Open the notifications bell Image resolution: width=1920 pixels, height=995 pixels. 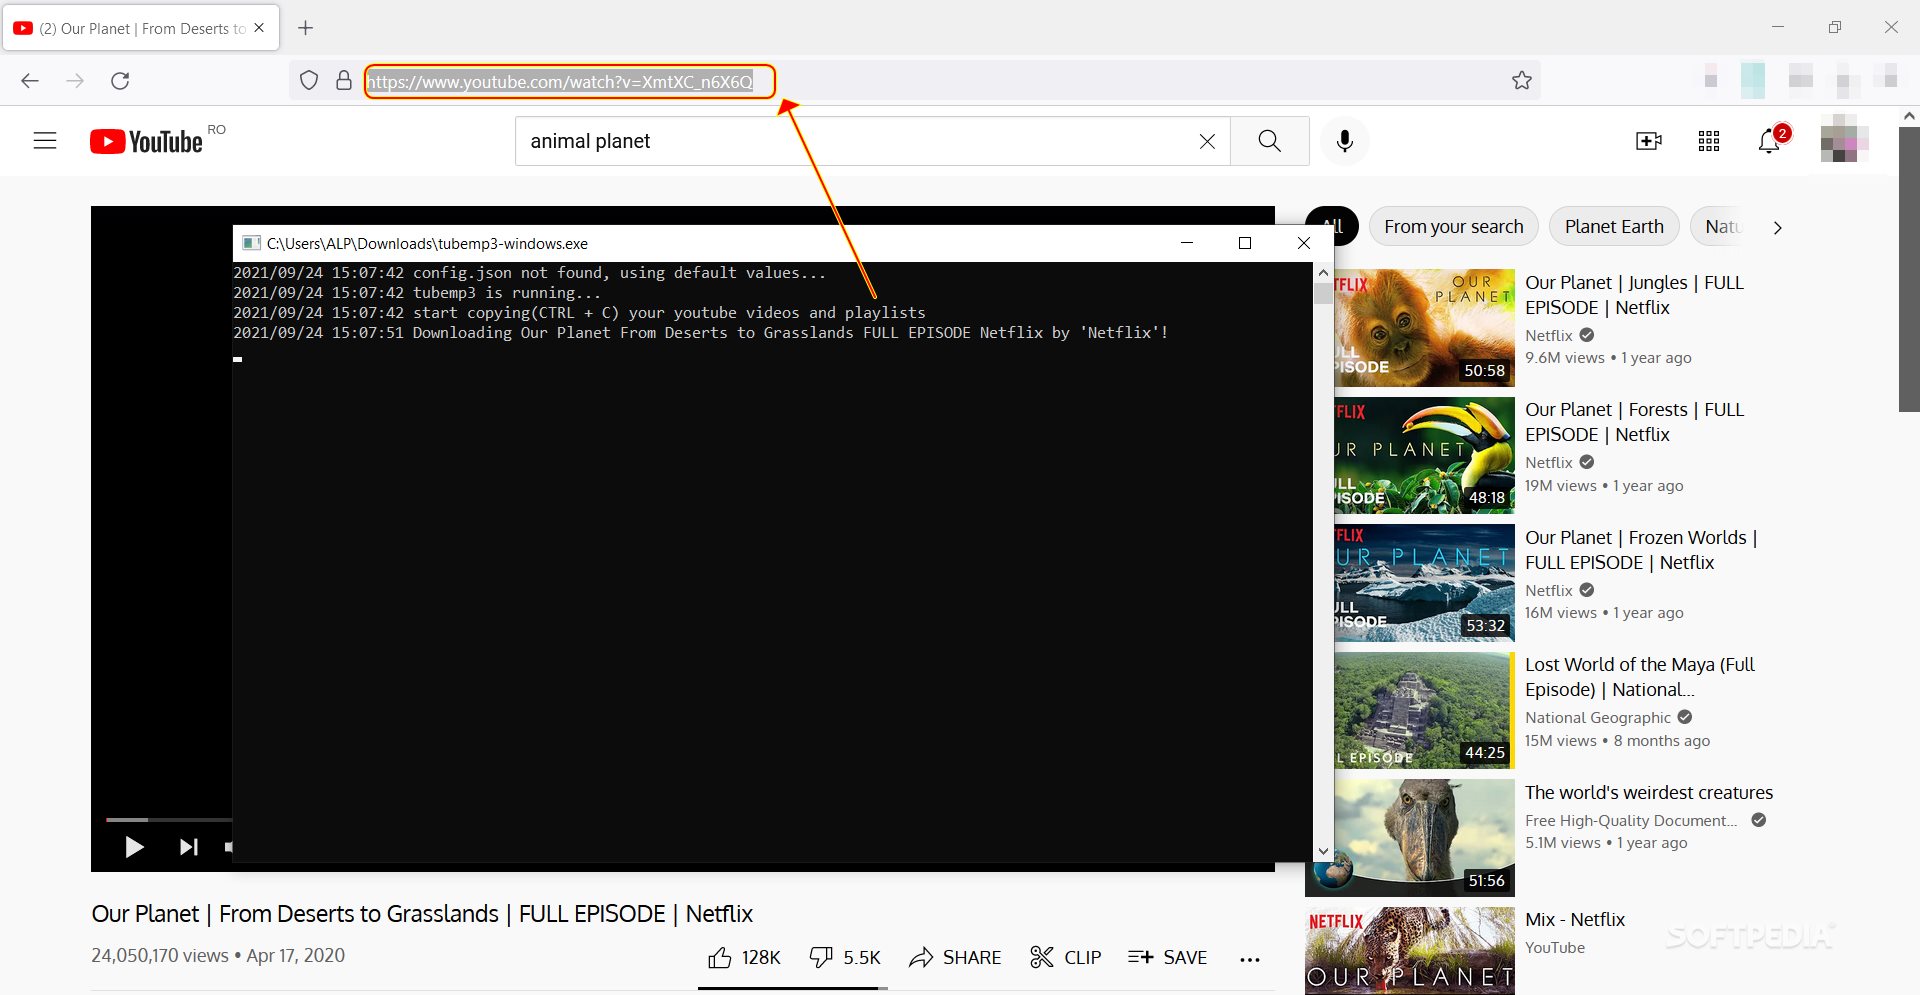click(1770, 141)
